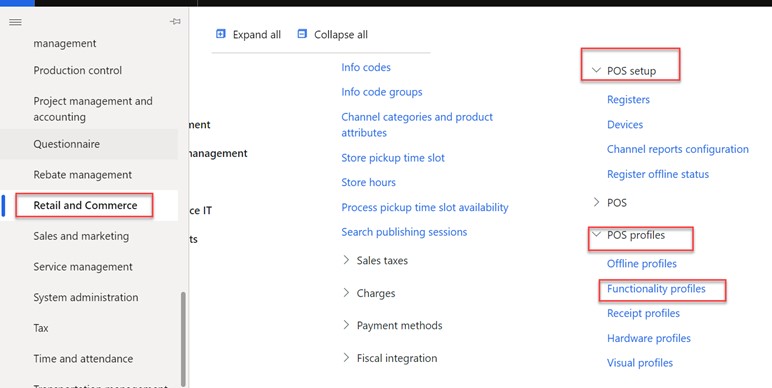Open Info code groups link
The width and height of the screenshot is (772, 388).
click(382, 92)
